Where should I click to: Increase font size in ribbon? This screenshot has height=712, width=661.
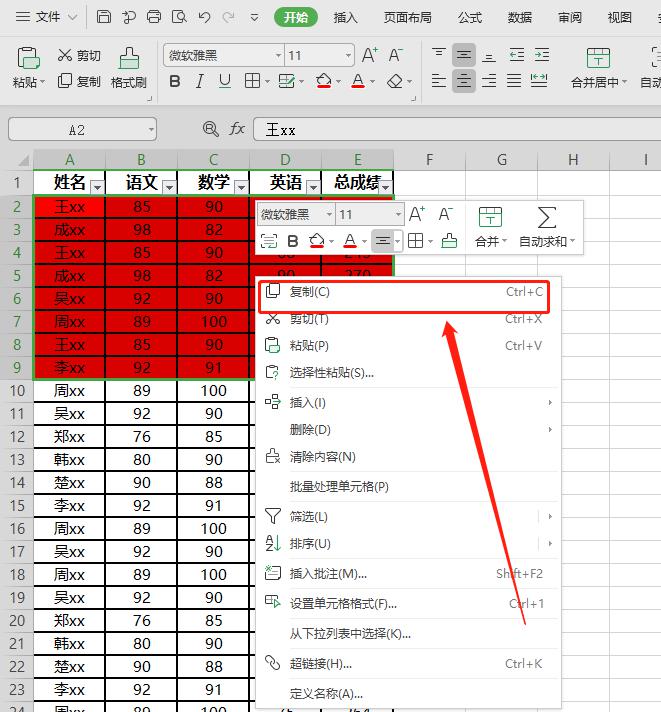coord(370,55)
